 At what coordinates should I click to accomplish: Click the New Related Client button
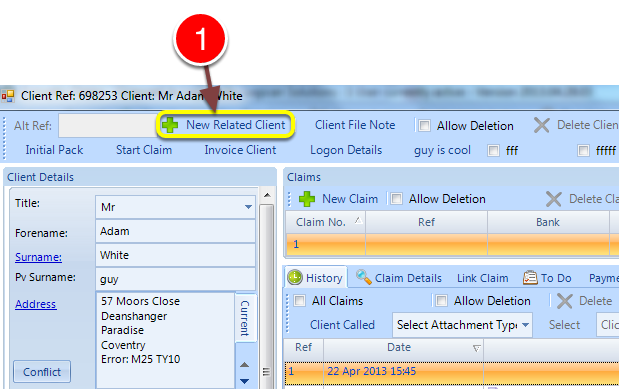(x=226, y=125)
